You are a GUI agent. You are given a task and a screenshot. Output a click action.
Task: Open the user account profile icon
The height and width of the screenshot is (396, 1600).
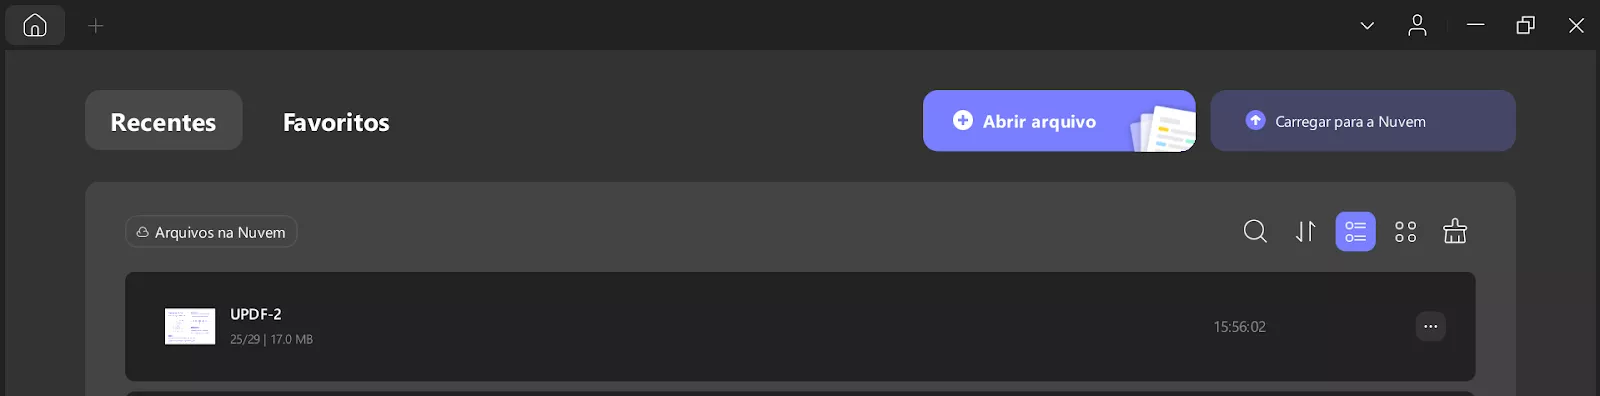(1417, 26)
